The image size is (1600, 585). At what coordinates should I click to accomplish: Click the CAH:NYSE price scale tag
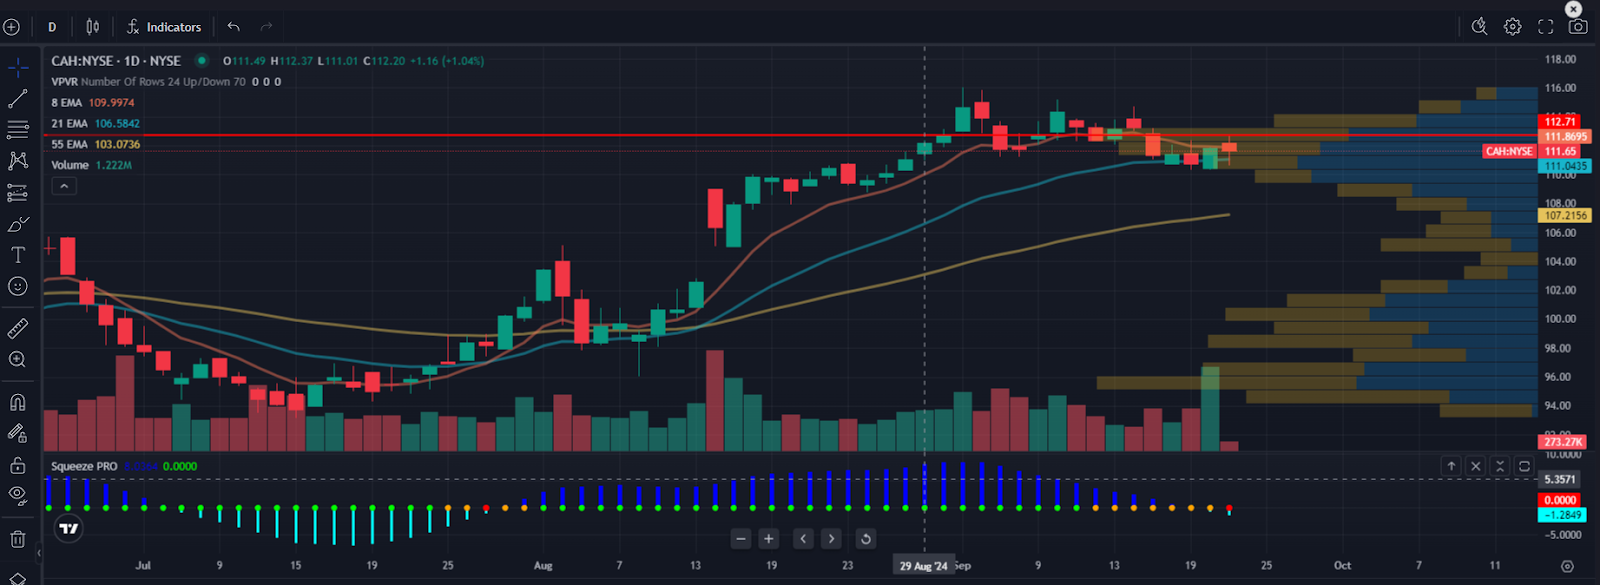1509,151
